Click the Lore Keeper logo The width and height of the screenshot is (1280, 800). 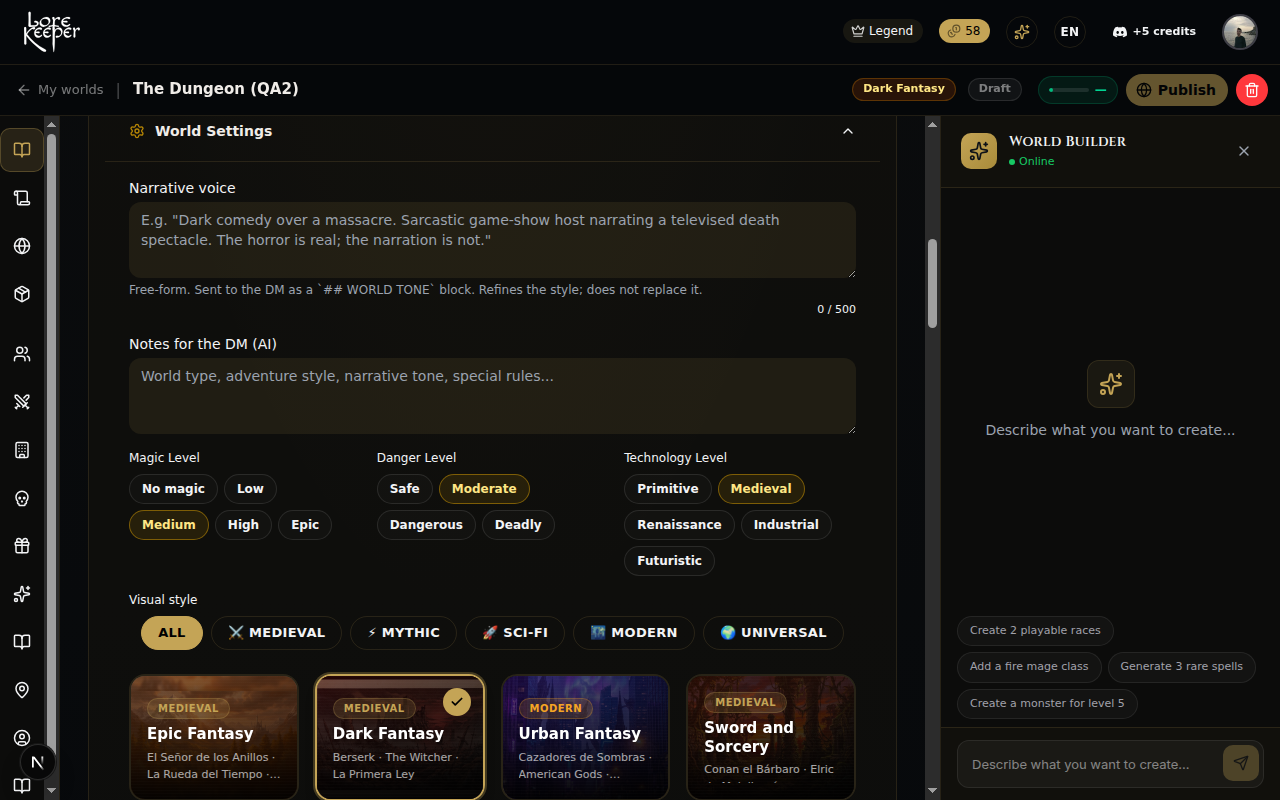[x=51, y=32]
